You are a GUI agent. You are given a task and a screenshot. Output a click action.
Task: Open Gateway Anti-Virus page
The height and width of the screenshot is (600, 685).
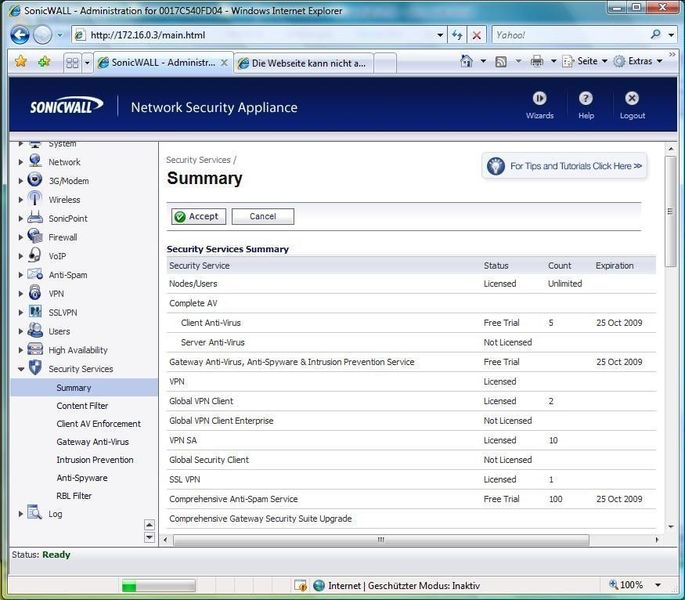tap(92, 441)
